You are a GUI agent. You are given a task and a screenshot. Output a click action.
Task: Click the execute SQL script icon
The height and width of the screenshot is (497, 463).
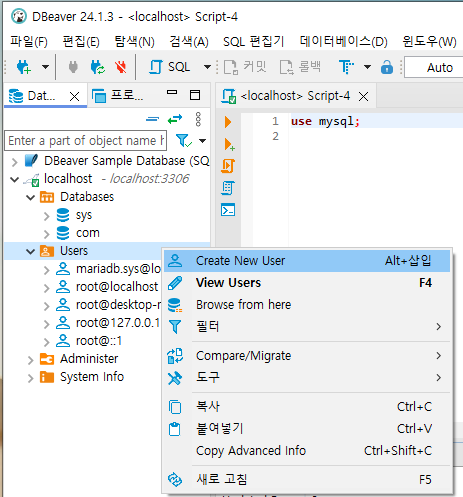tap(228, 166)
